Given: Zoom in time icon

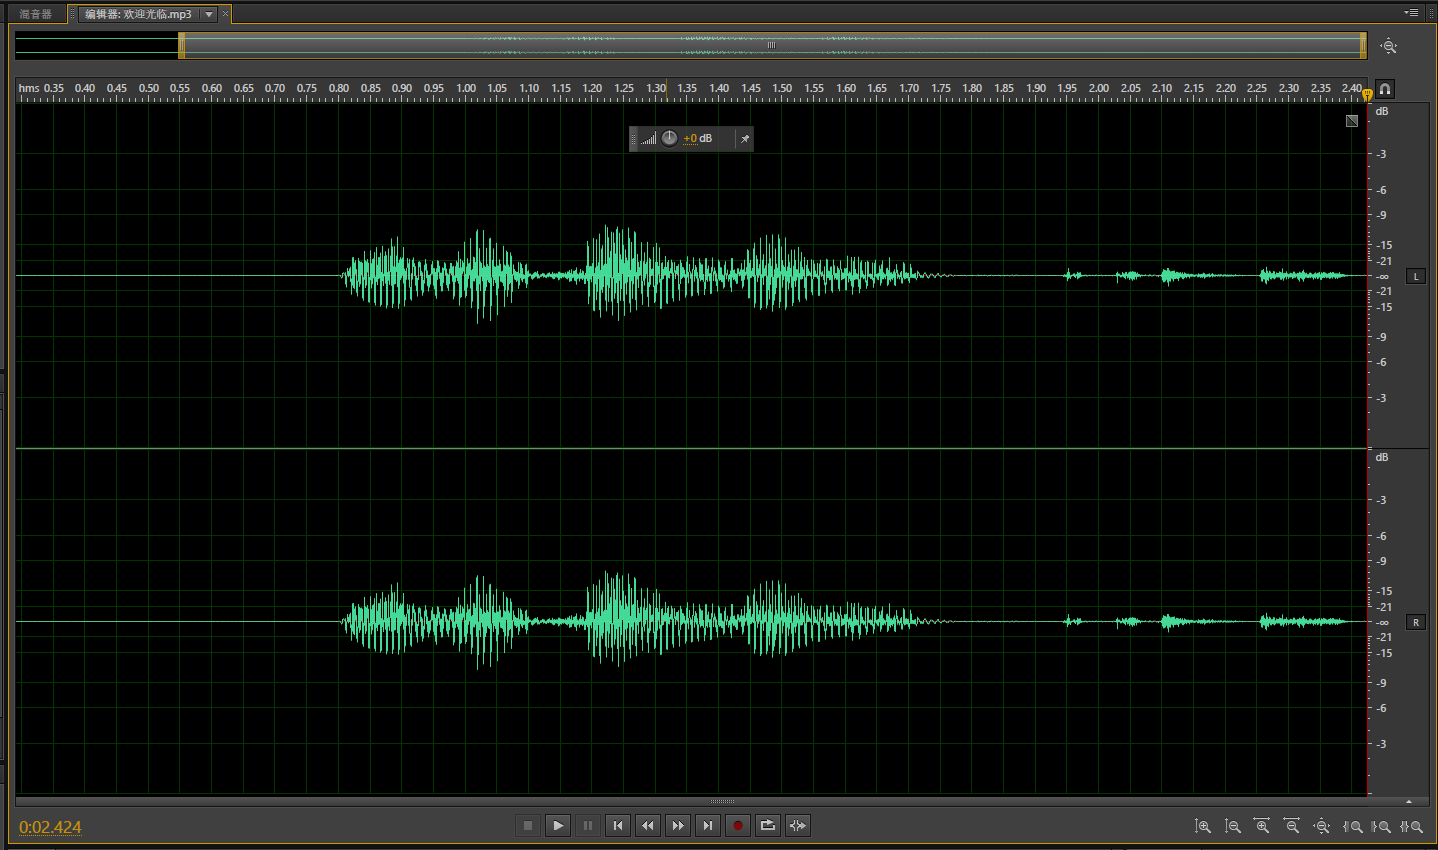Looking at the screenshot, I should [1262, 826].
